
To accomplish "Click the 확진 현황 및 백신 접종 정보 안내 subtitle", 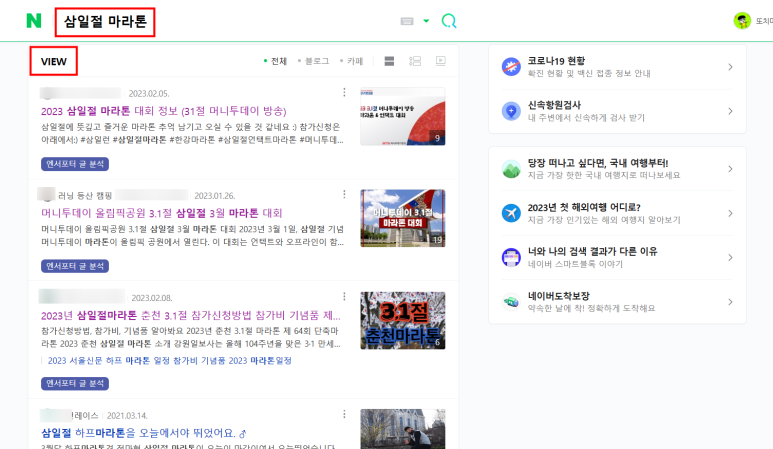I will point(589,73).
